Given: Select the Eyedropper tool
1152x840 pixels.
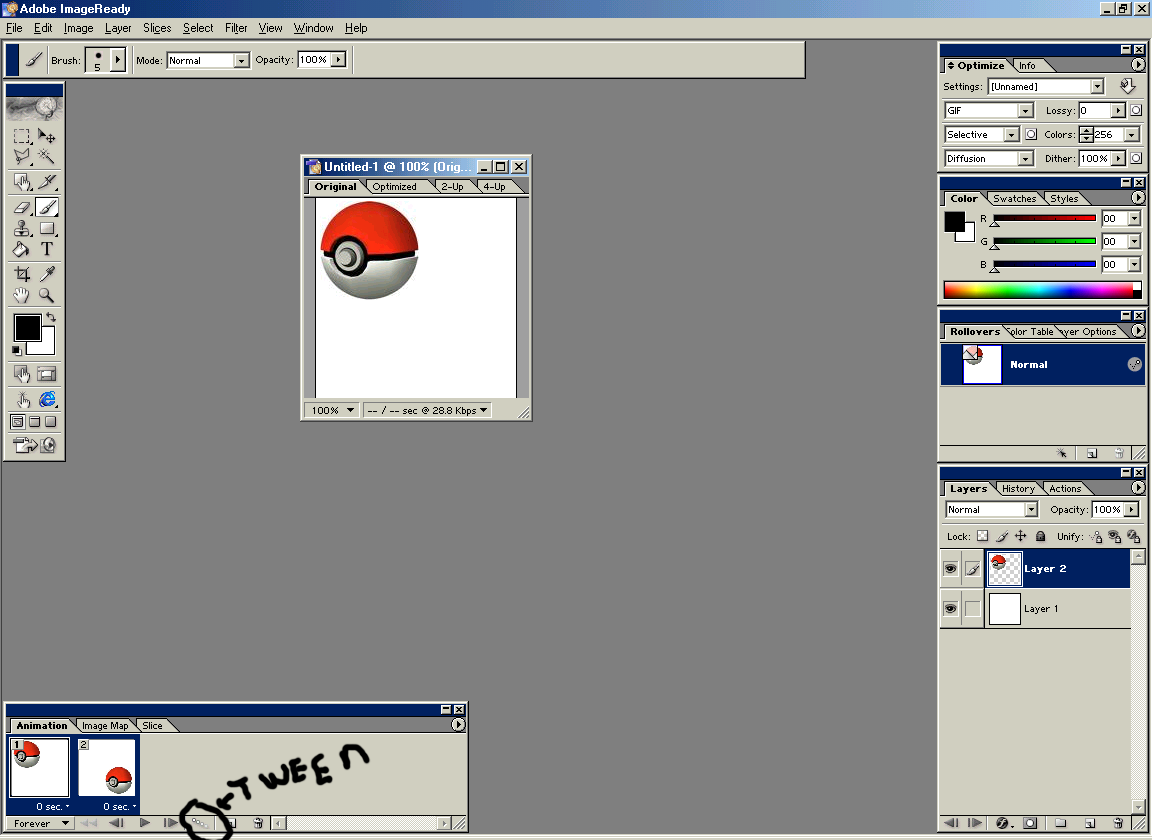Looking at the screenshot, I should coord(46,274).
